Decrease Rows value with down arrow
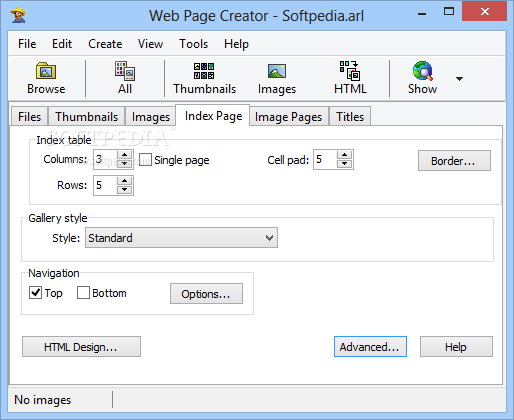Image resolution: width=514 pixels, height=420 pixels. (125, 190)
